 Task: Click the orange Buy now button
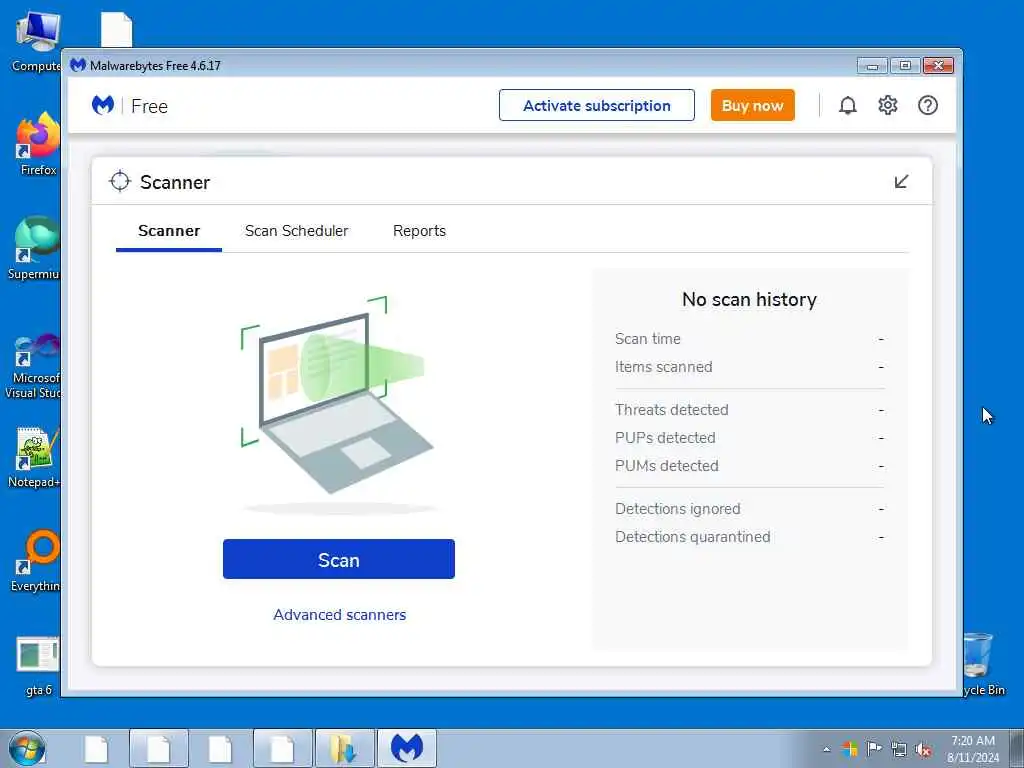click(x=752, y=105)
